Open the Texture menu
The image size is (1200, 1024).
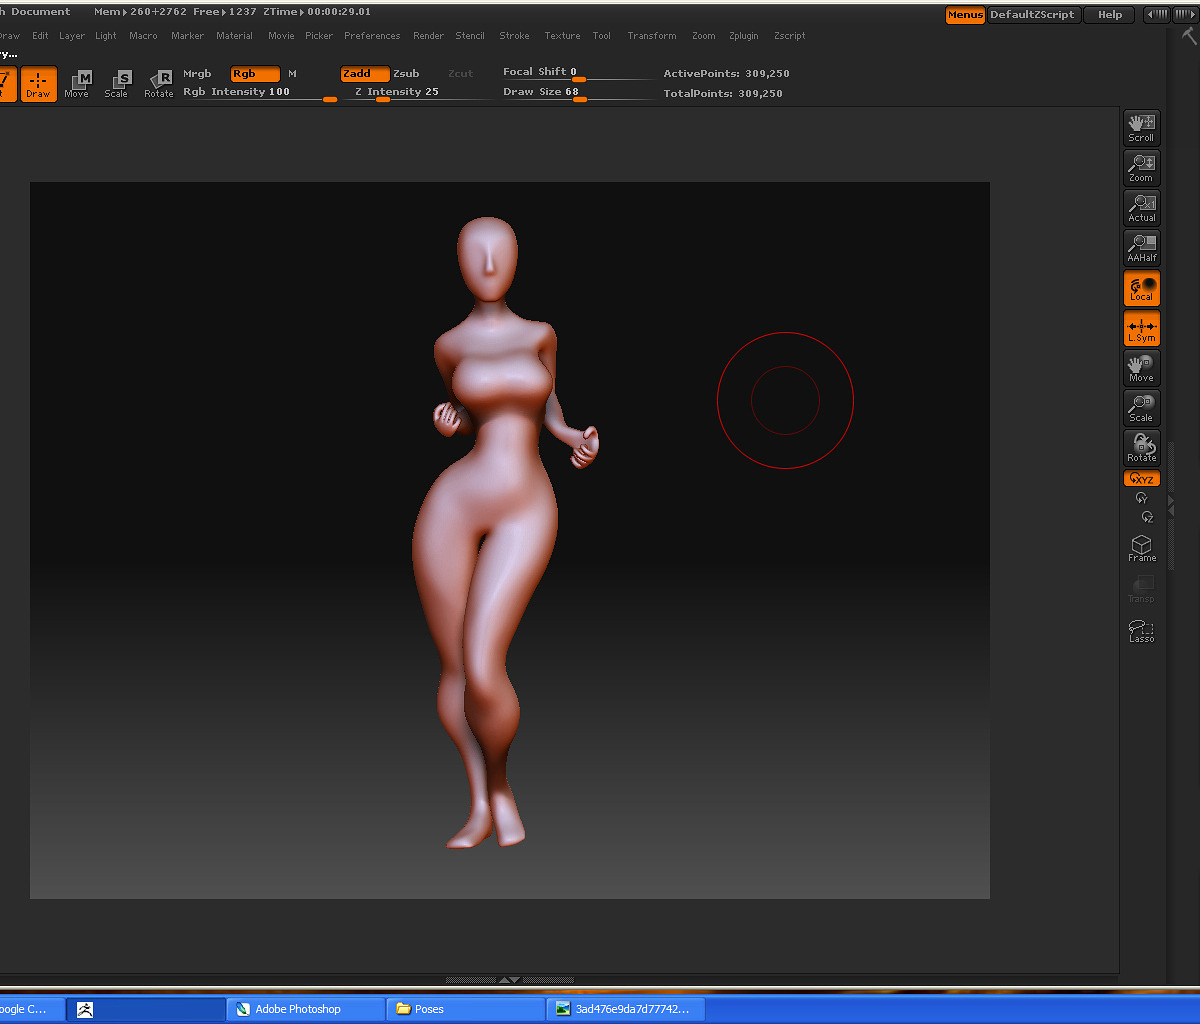pos(562,36)
